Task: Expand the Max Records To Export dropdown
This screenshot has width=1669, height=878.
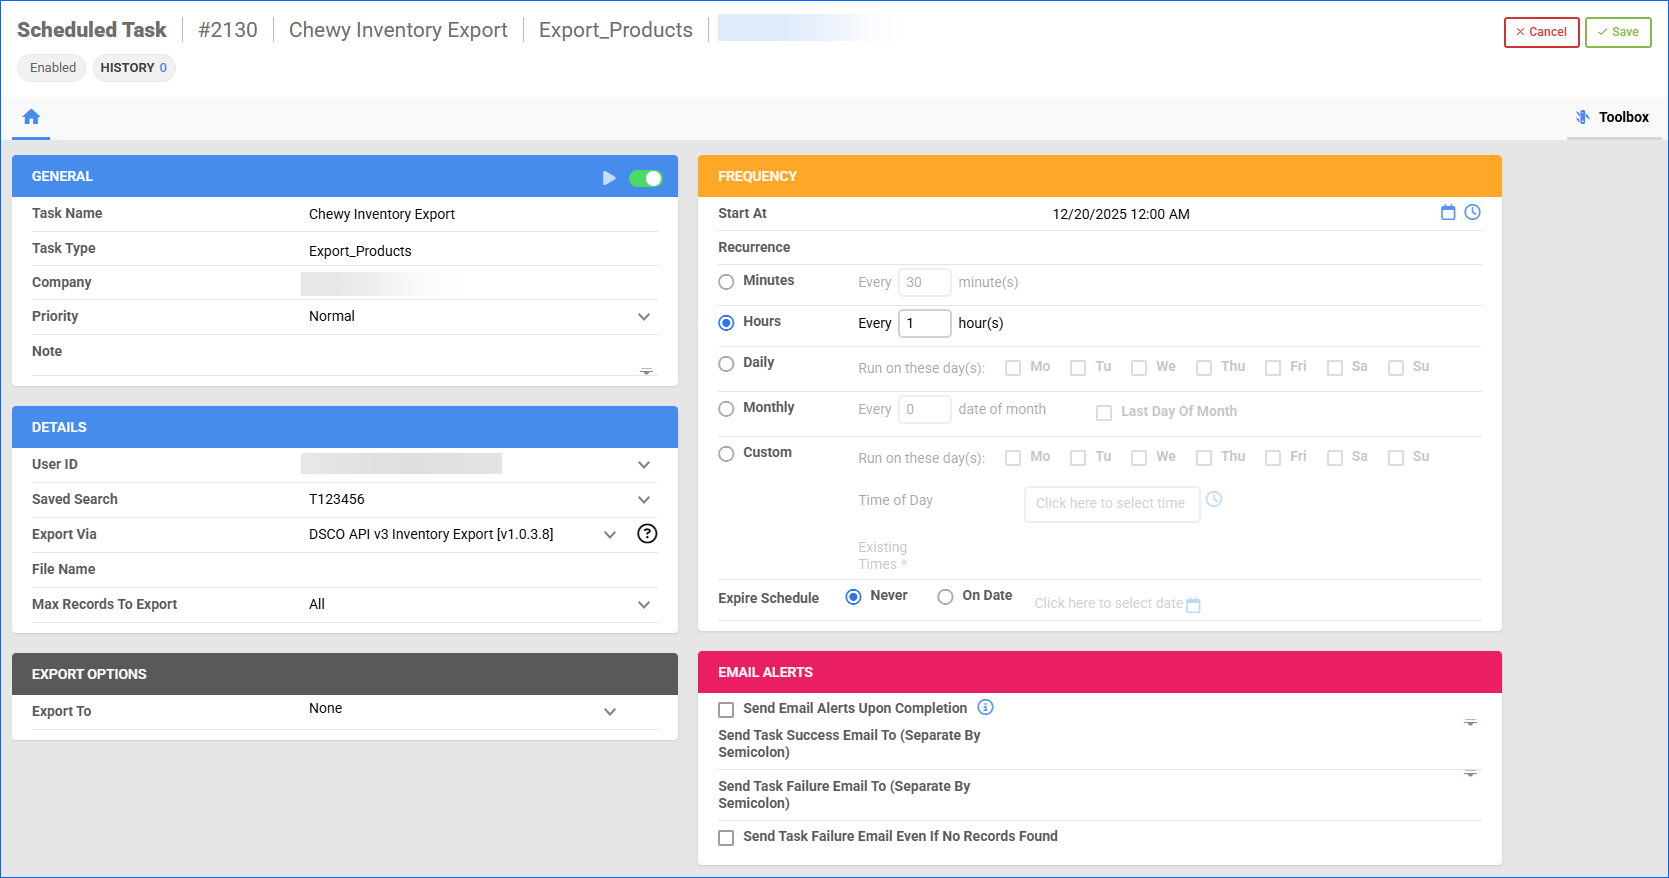Action: tap(644, 605)
